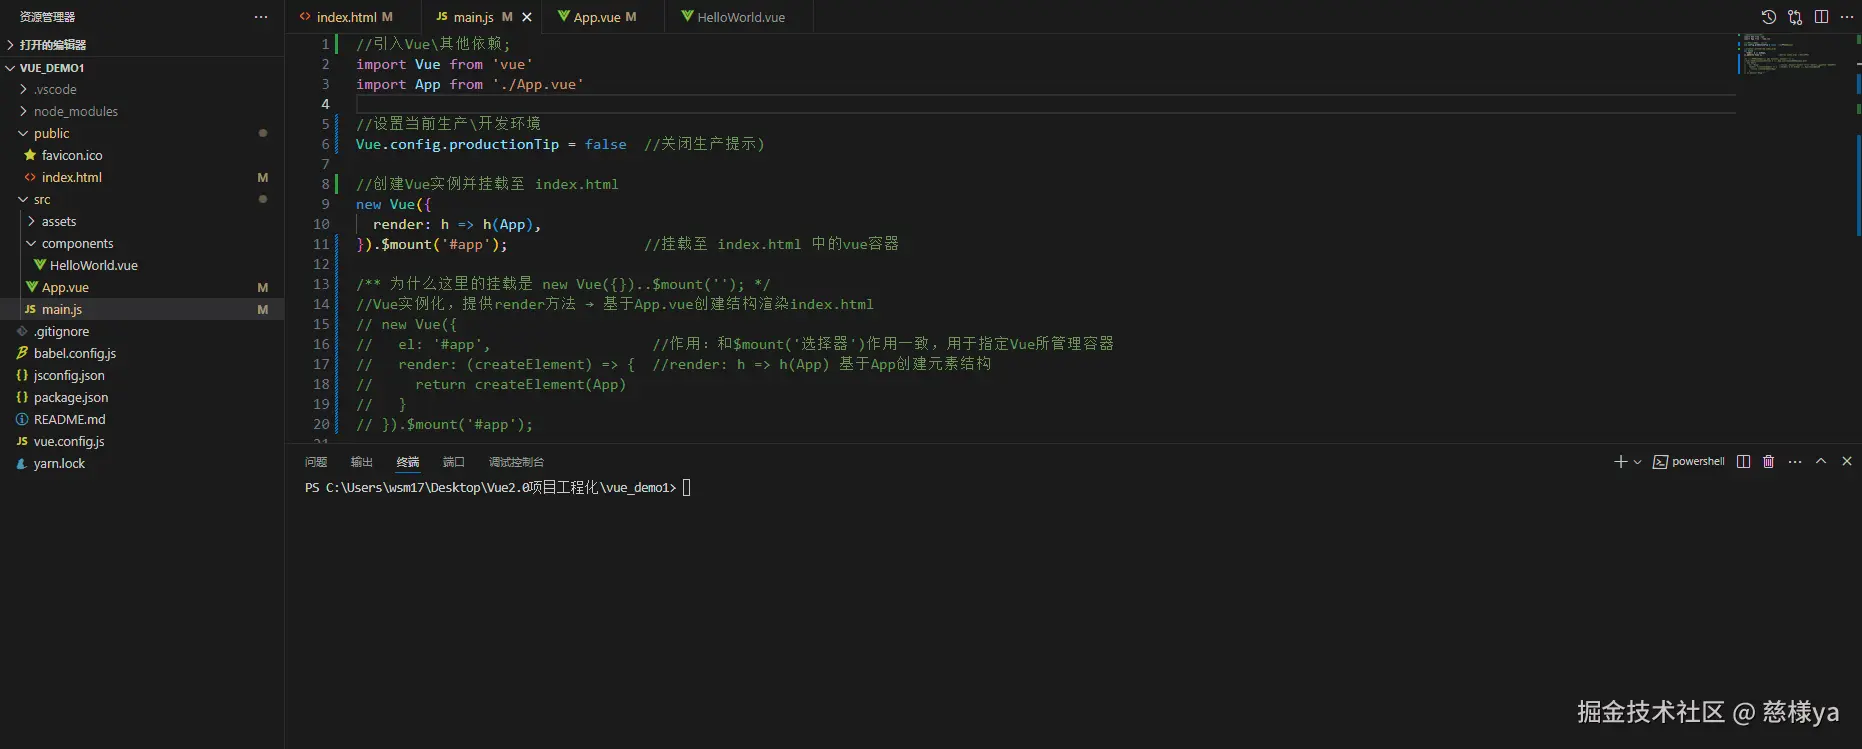Viewport: 1862px width, 749px height.
Task: Open timeline history icon in editor toolbar
Action: [1769, 17]
